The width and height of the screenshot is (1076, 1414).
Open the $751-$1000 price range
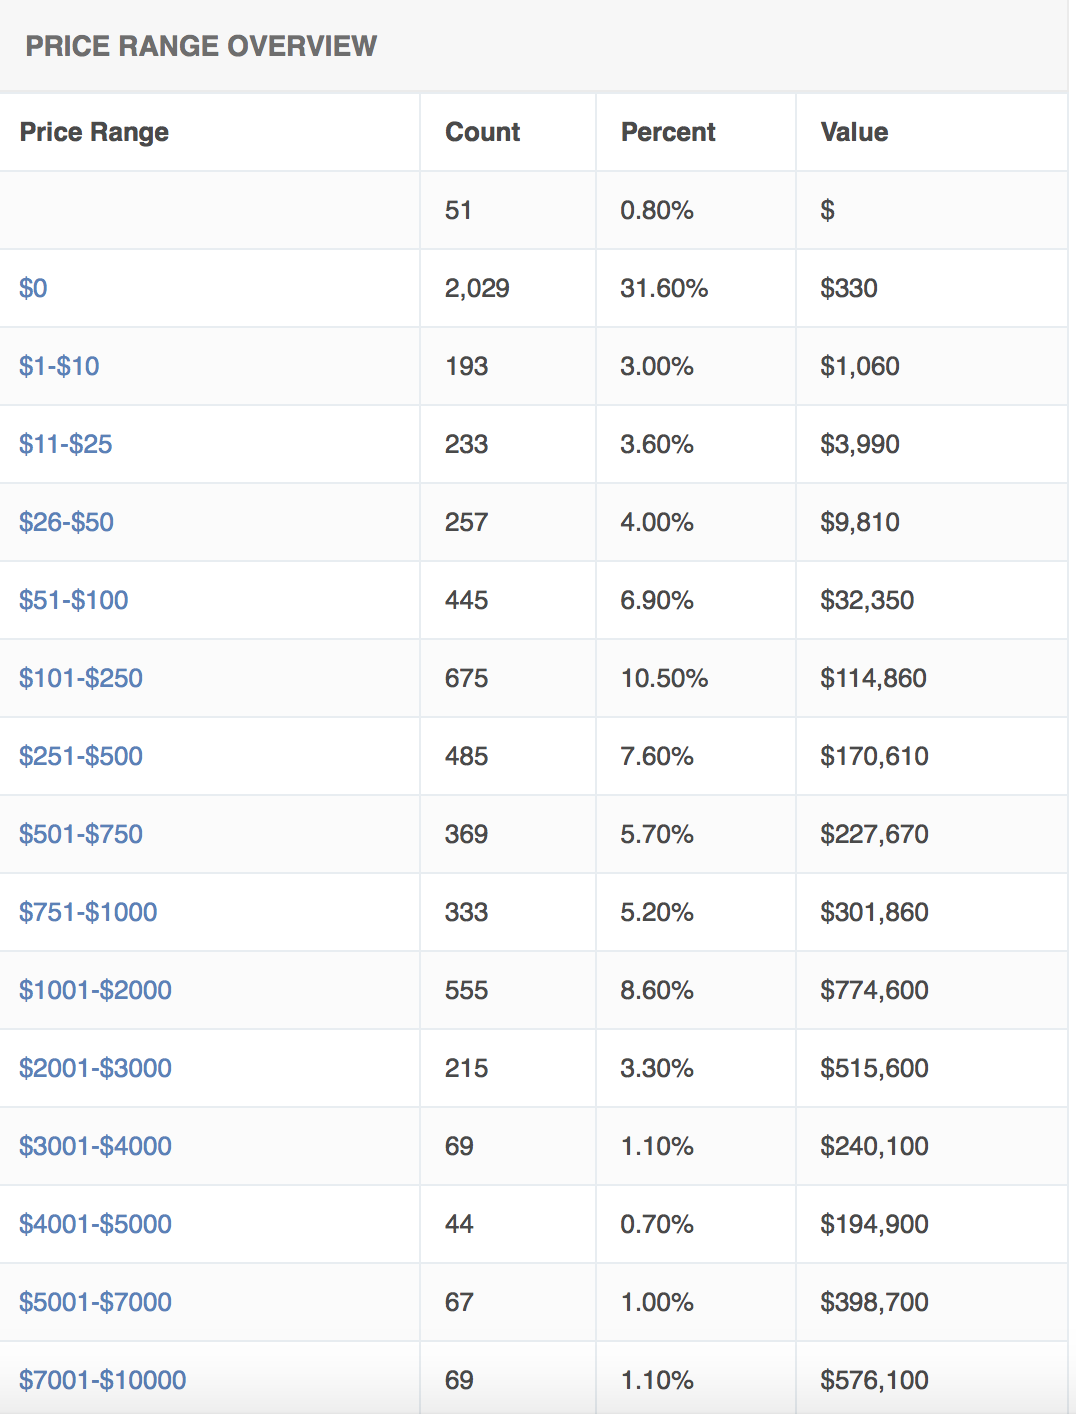point(88,912)
